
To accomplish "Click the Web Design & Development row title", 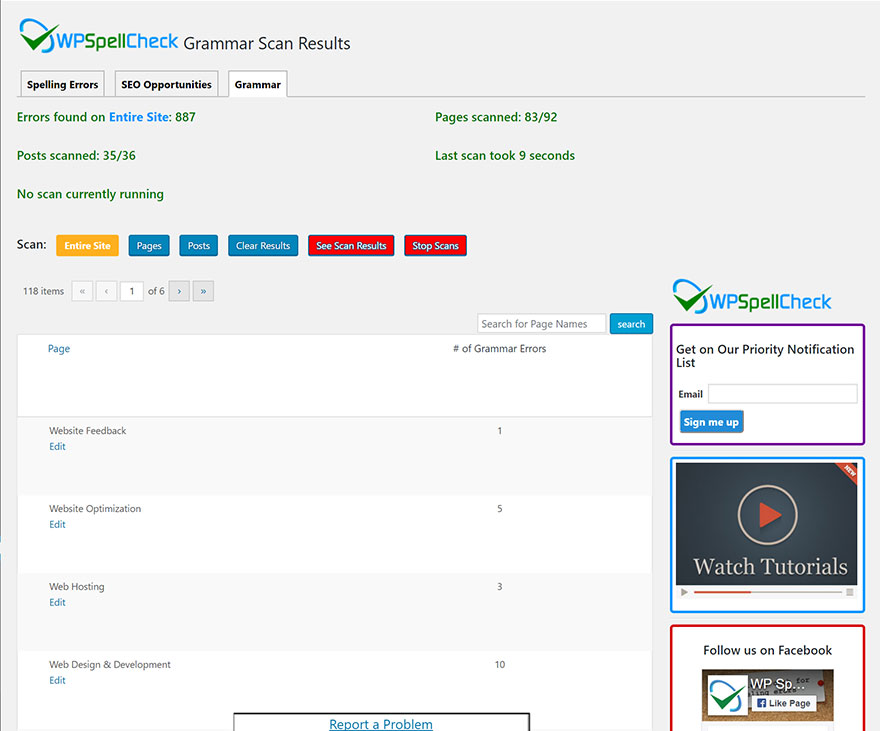I will coord(110,665).
